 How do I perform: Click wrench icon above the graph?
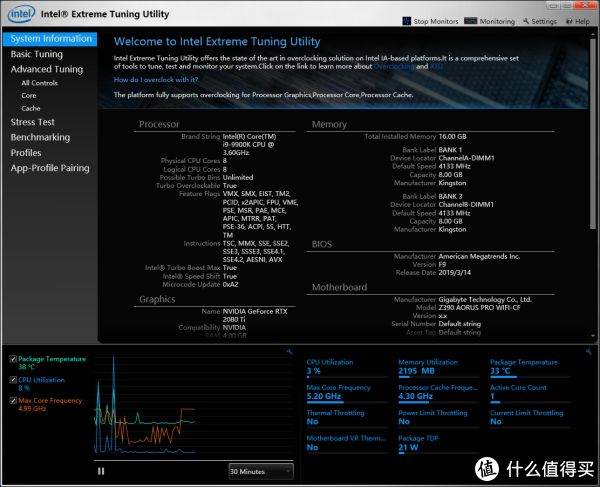(289, 352)
